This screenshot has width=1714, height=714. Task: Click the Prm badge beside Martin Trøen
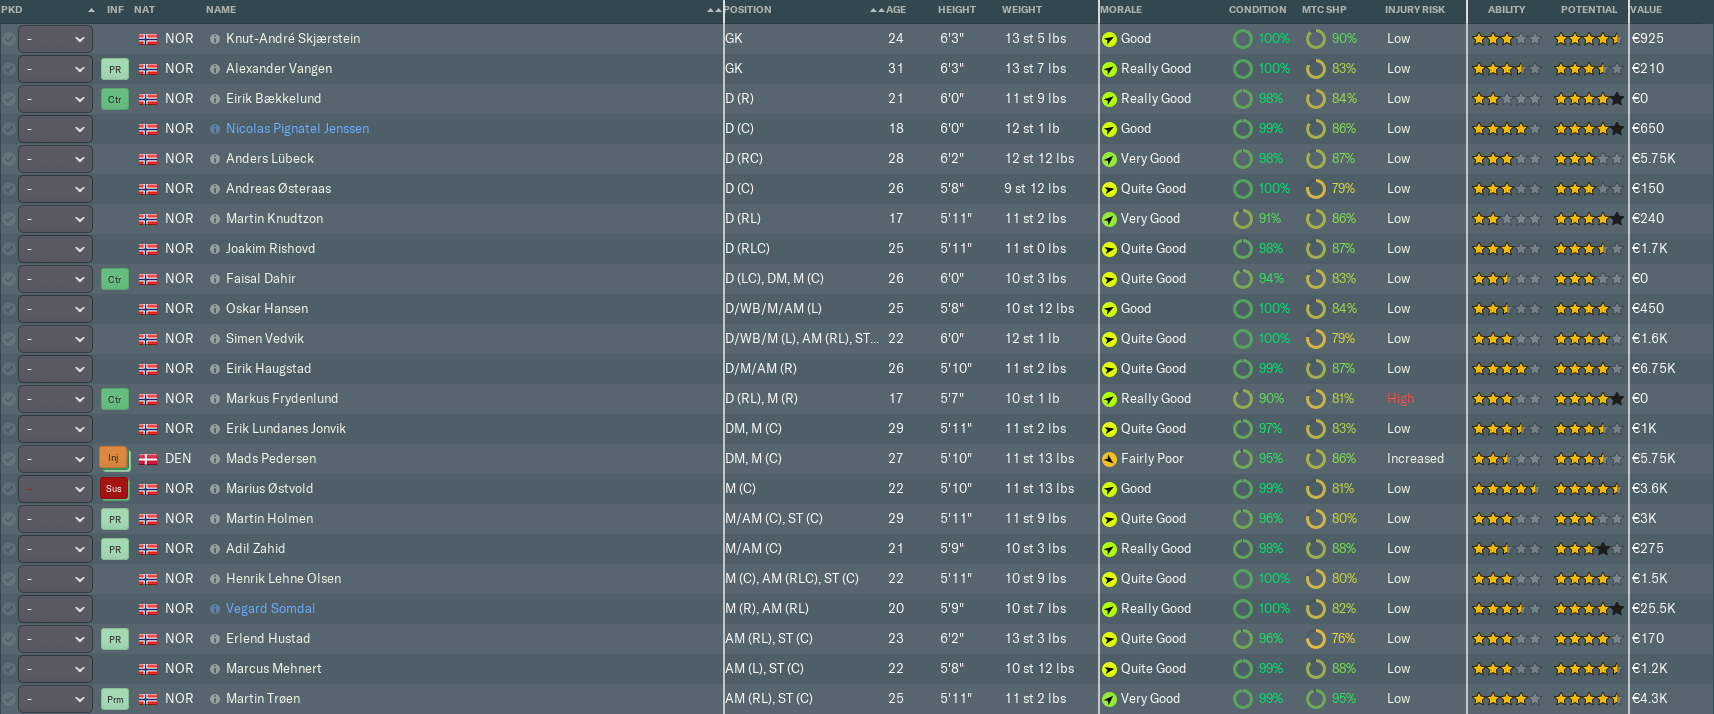click(x=115, y=699)
